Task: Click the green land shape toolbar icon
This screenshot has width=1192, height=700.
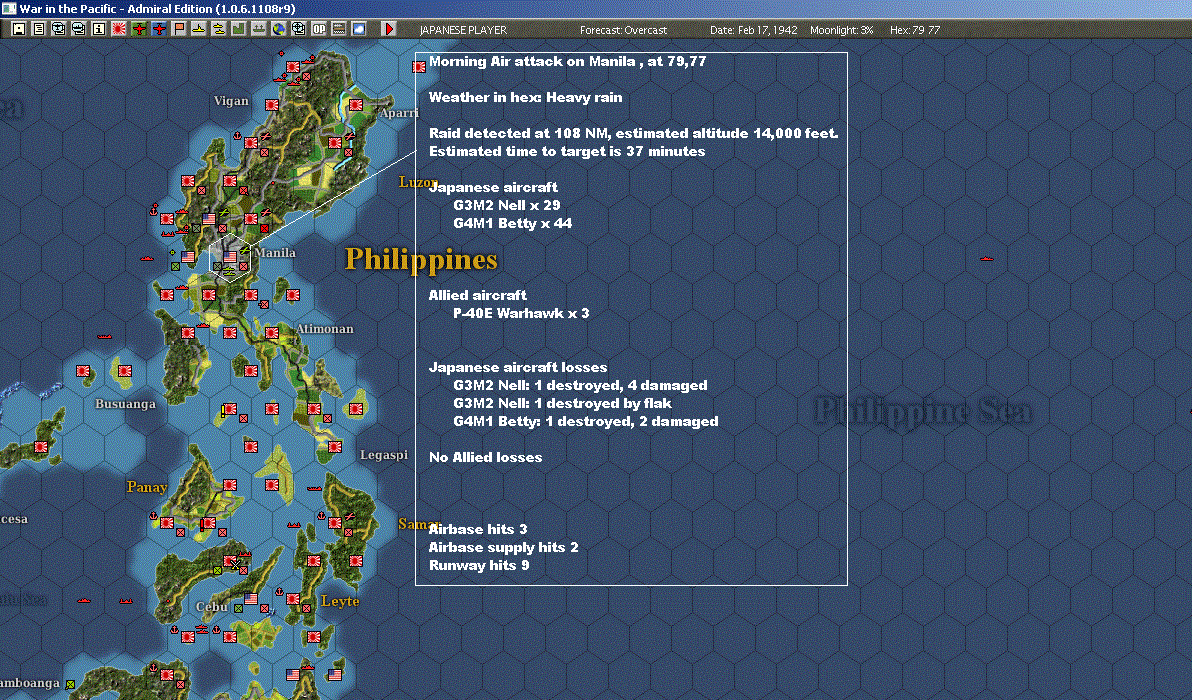Action: tap(239, 29)
